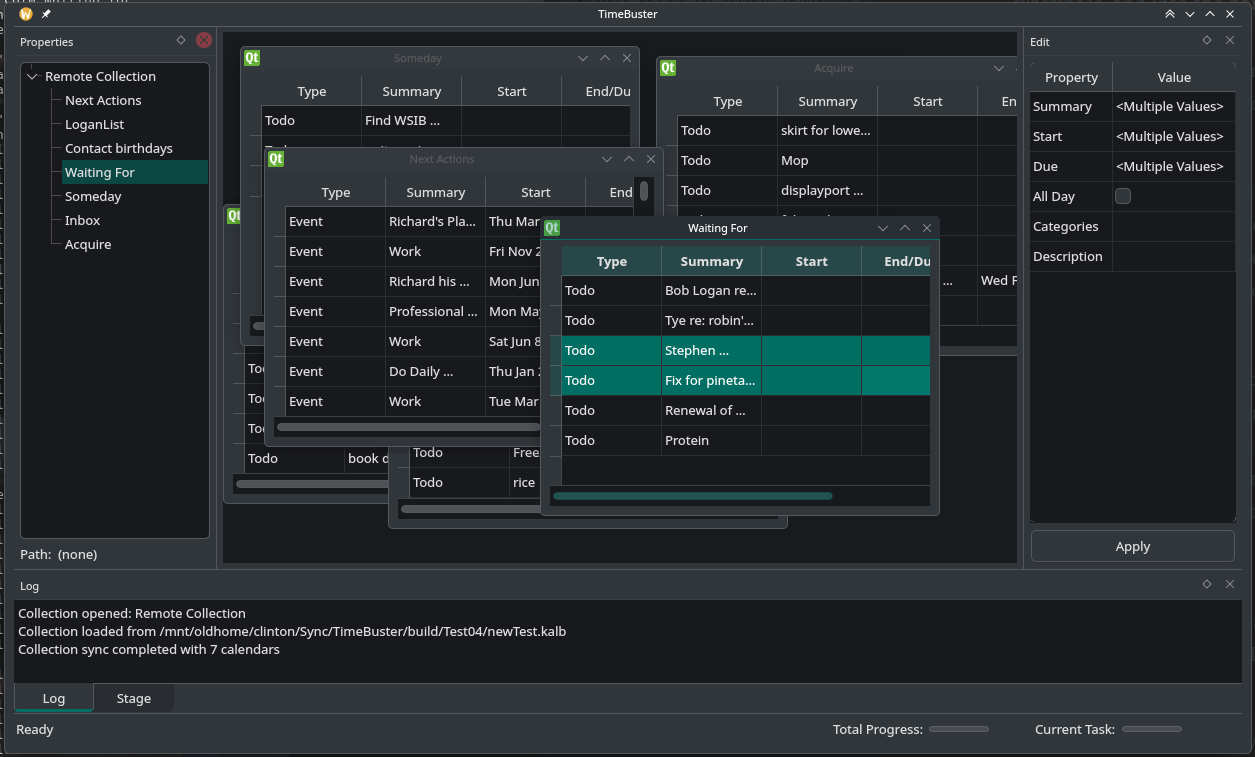Float the Log panel using the diamond icon
Viewport: 1255px width, 757px height.
[1207, 584]
